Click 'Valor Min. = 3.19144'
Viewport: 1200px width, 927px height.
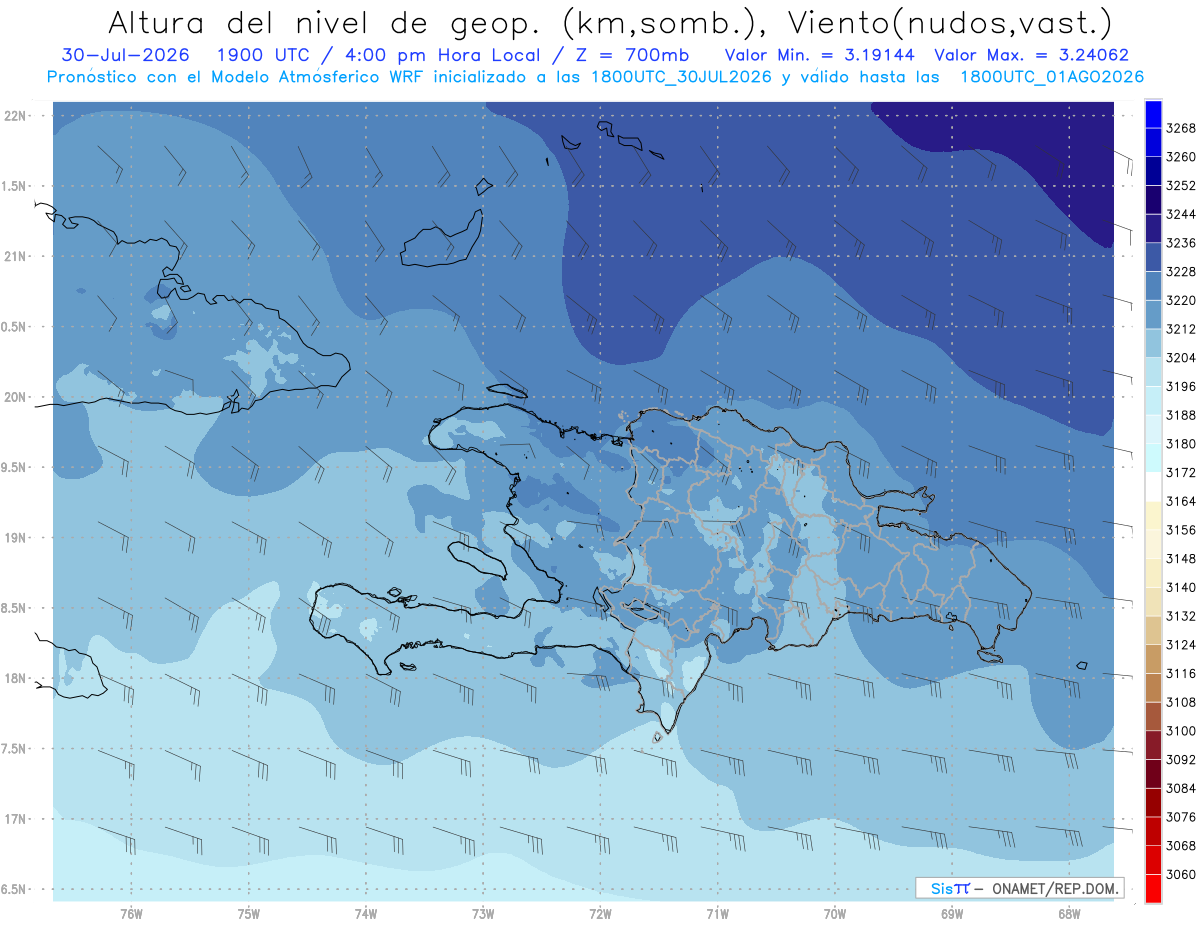tap(820, 55)
